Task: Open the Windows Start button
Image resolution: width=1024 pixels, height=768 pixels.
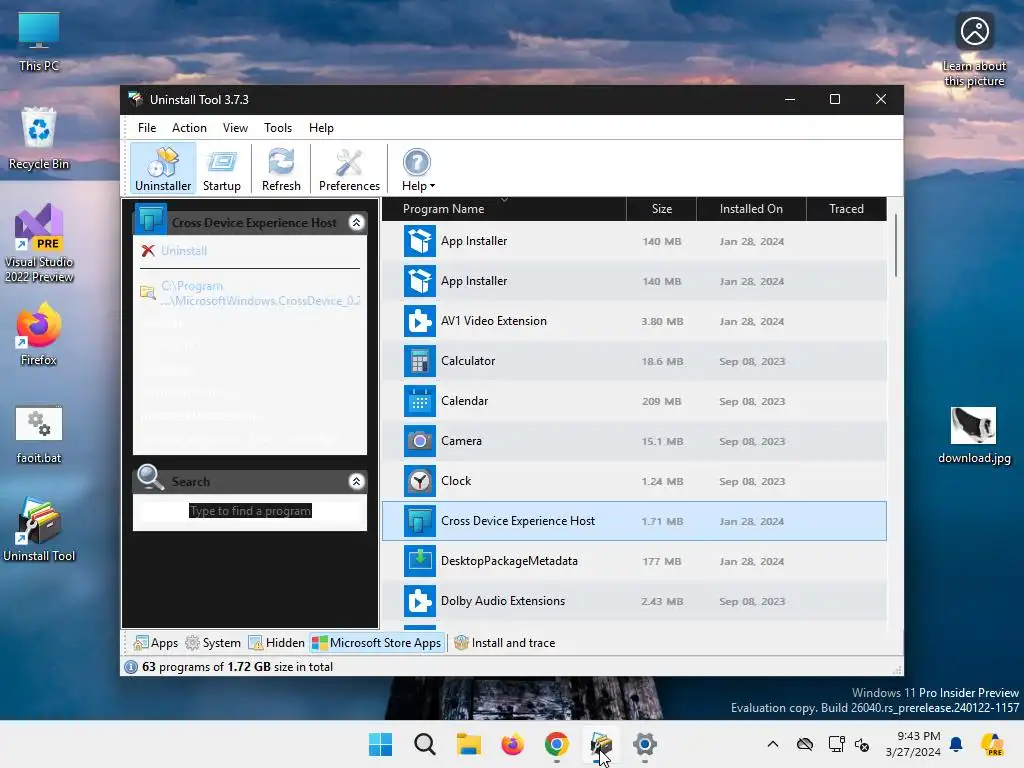Action: click(x=380, y=744)
